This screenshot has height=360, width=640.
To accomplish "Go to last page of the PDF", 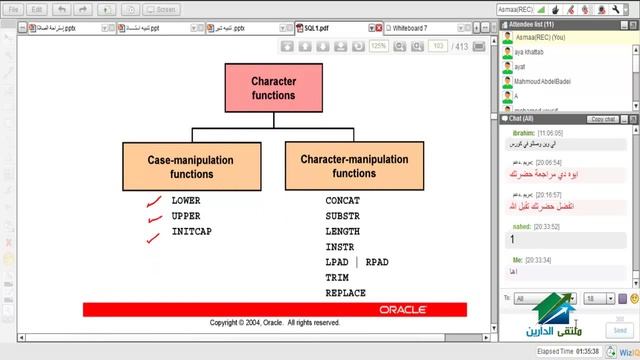I will tap(341, 46).
